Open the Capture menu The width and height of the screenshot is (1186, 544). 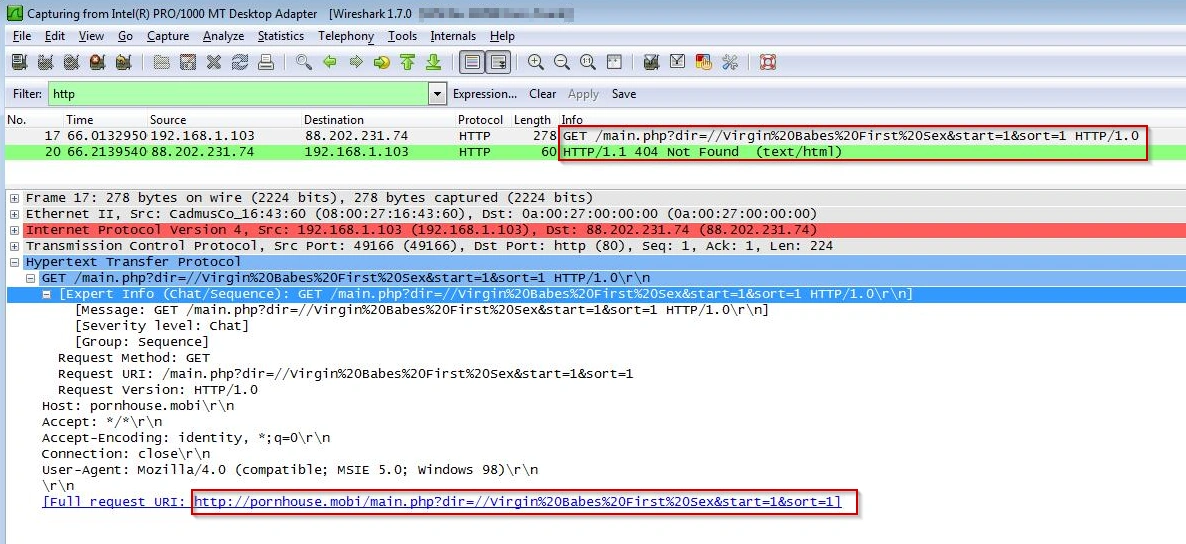click(168, 36)
